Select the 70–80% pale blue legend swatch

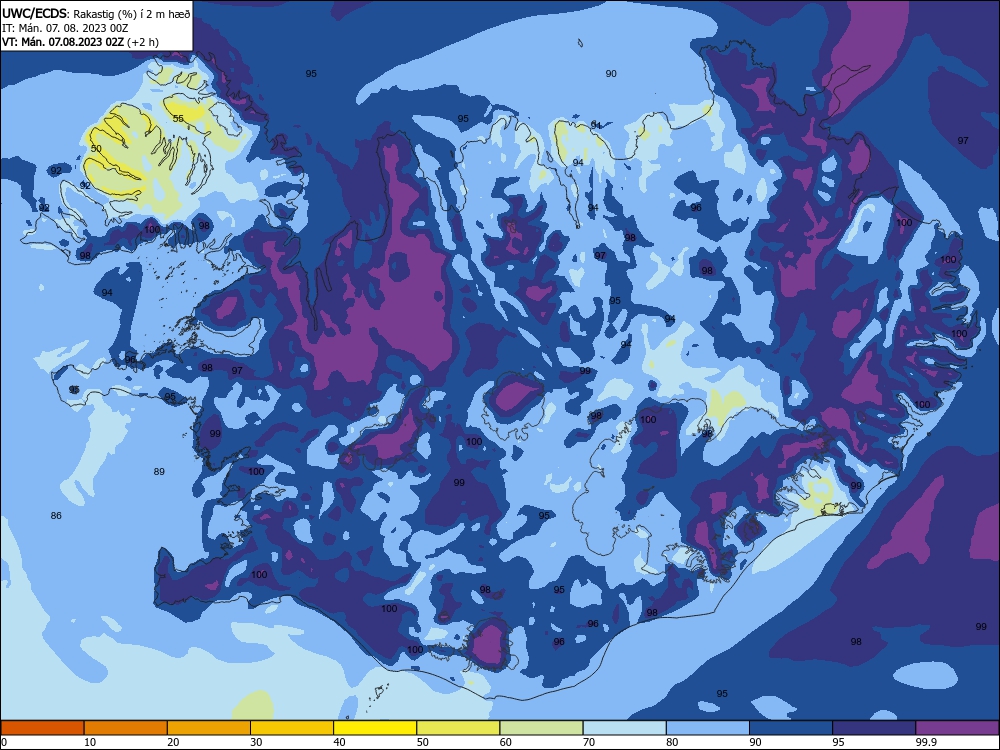(624, 728)
